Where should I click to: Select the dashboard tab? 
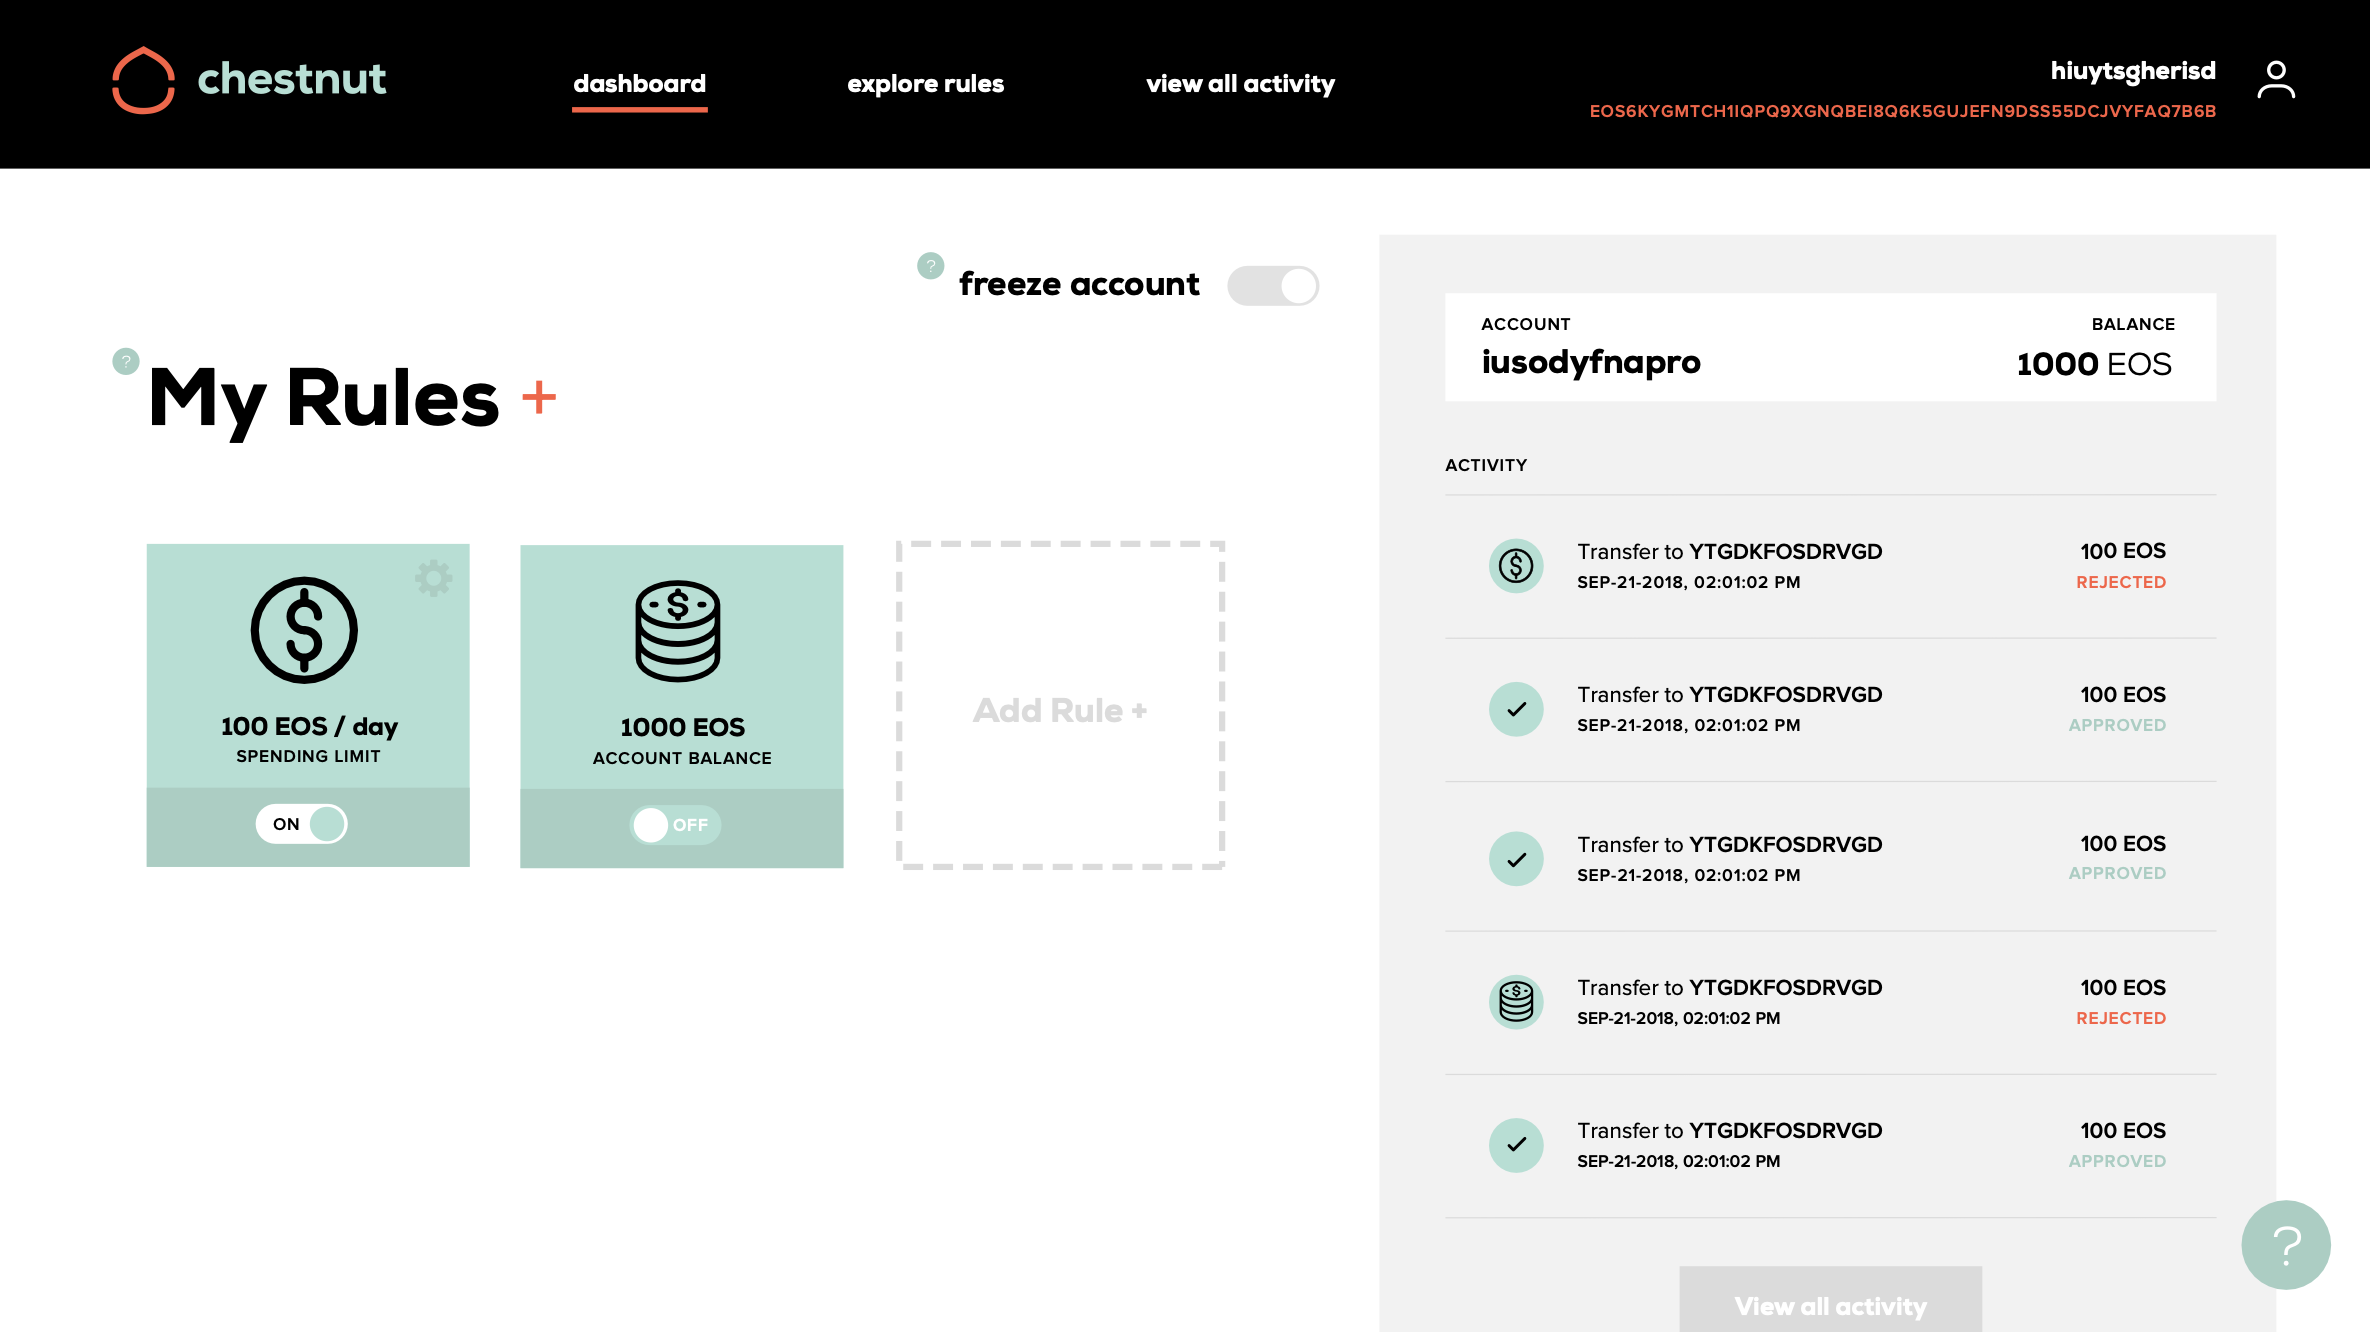[639, 84]
